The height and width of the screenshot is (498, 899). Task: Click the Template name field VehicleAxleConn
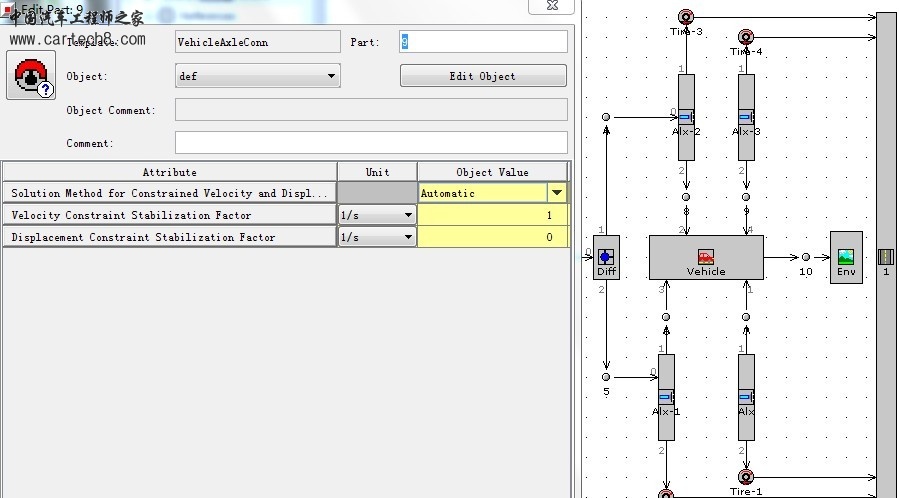258,42
